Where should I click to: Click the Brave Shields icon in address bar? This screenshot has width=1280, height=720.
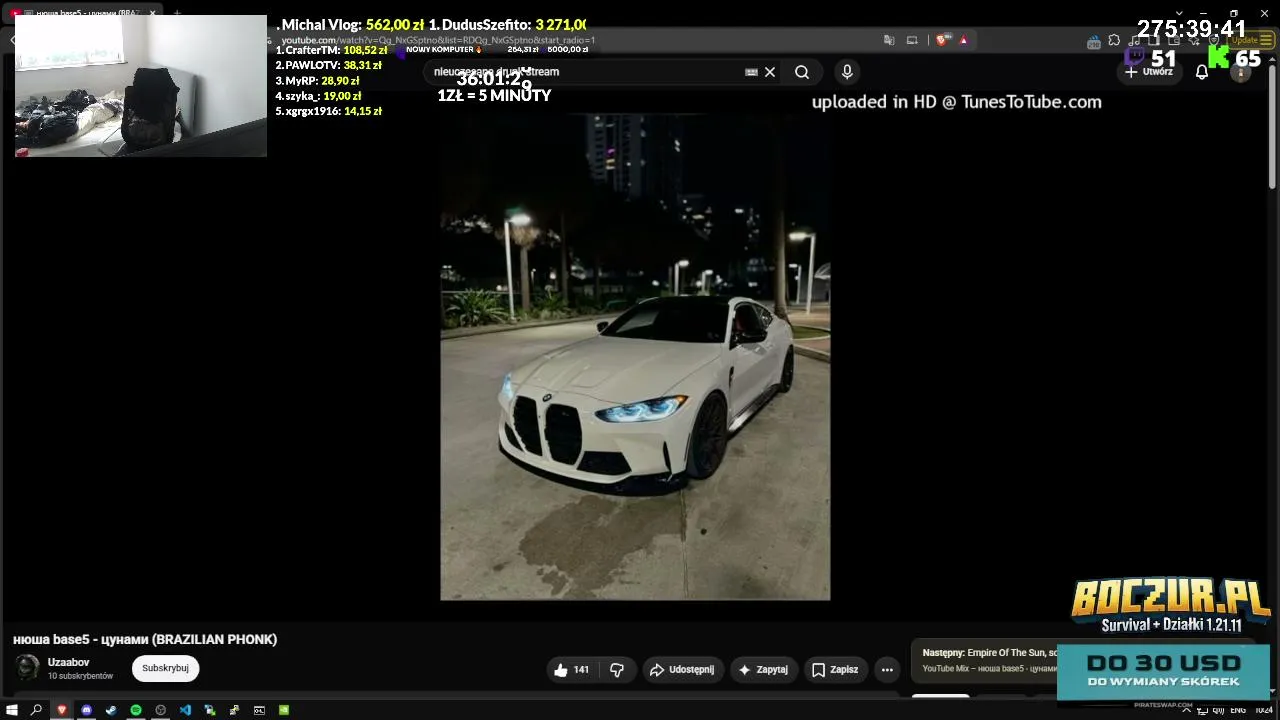[x=943, y=40]
